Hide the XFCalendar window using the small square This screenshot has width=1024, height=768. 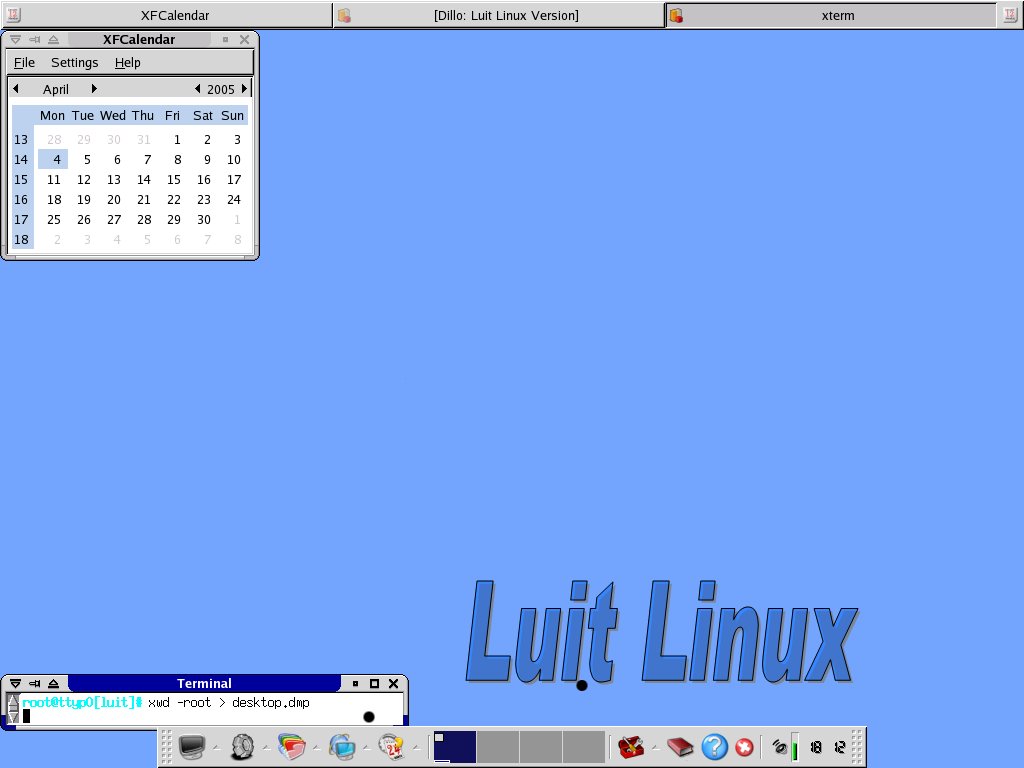coord(225,39)
